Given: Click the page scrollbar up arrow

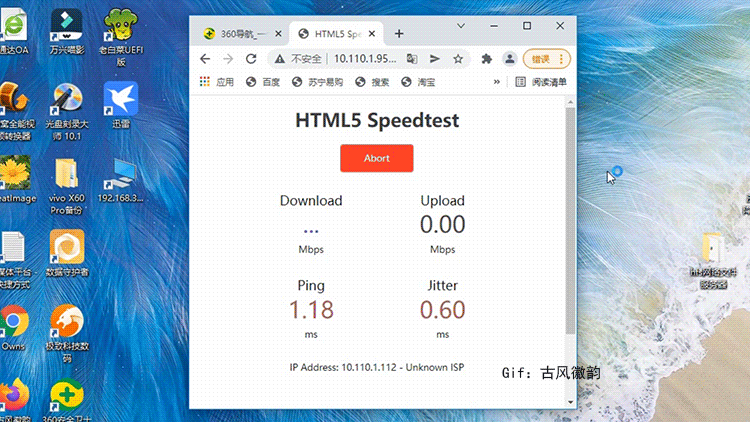Looking at the screenshot, I should click(570, 102).
